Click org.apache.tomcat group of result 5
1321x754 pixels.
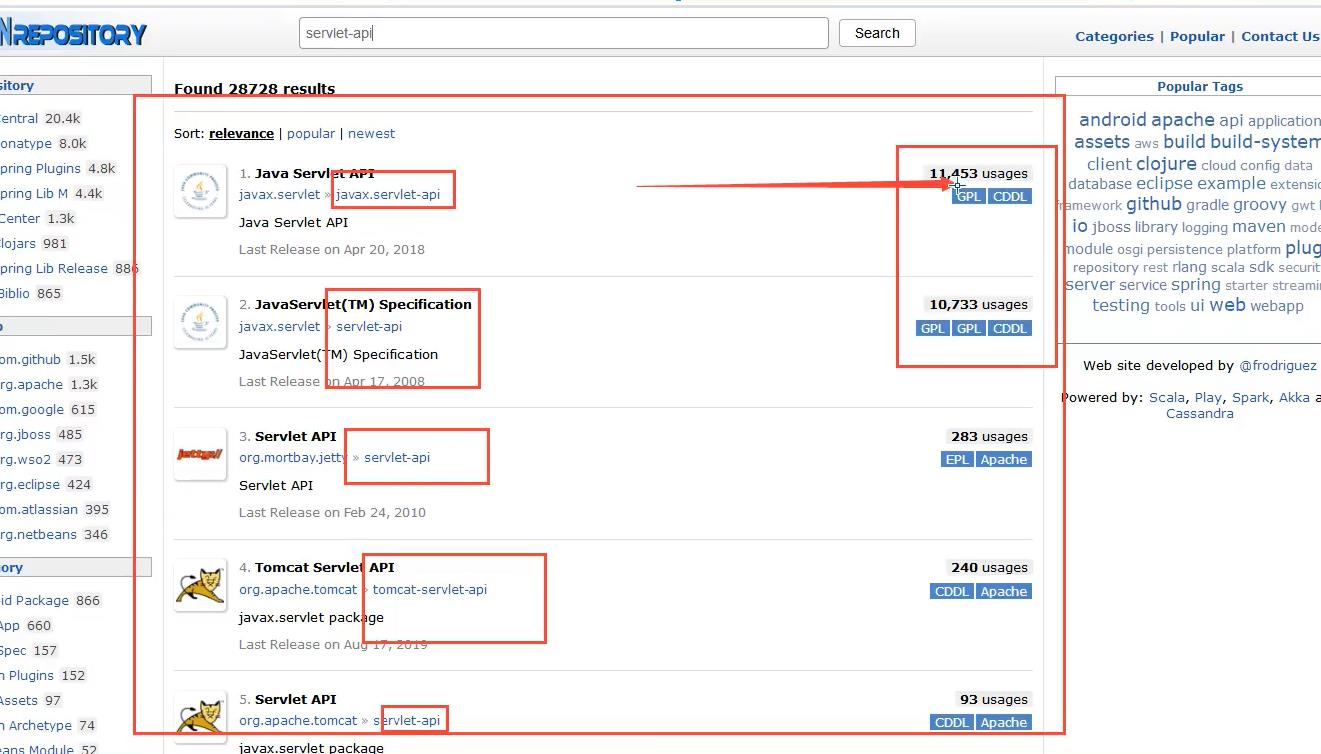[x=298, y=720]
